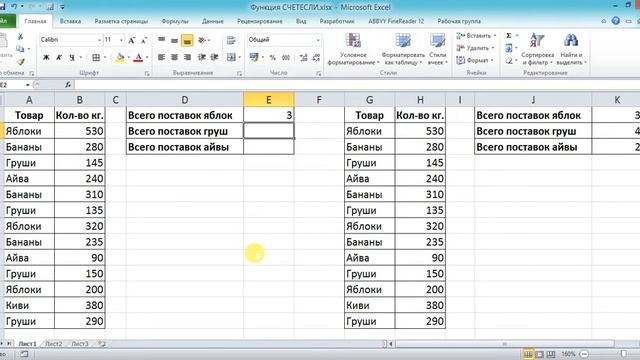Click the Format Painter brush icon

20,62
